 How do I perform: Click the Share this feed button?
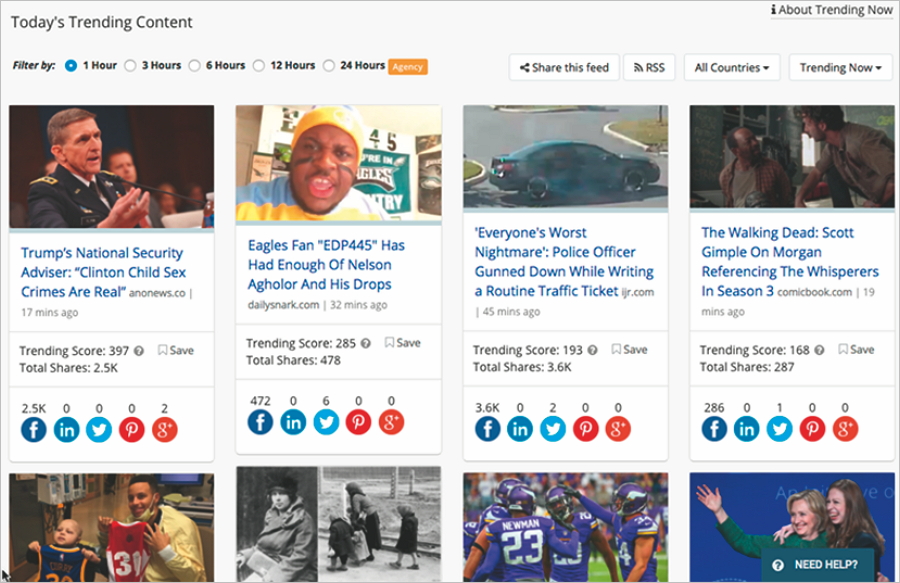[x=564, y=67]
